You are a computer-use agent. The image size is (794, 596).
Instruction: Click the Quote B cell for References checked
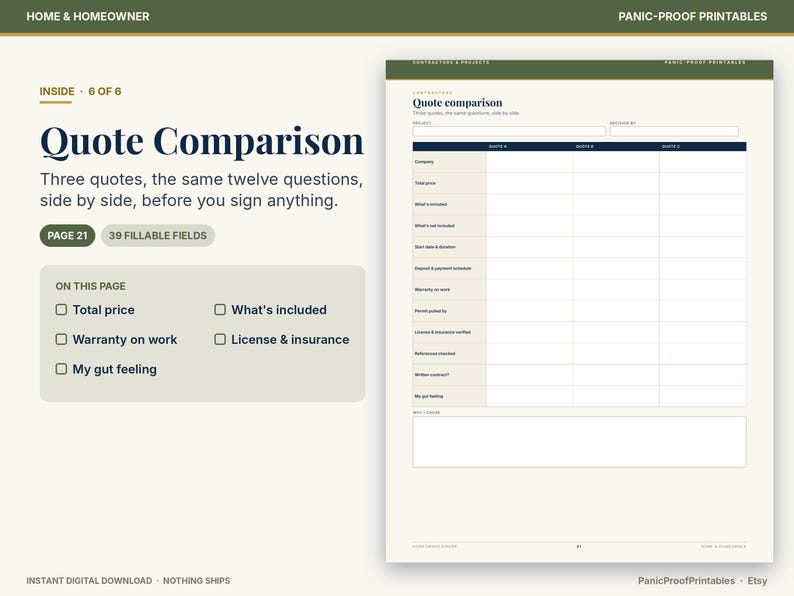coord(616,353)
